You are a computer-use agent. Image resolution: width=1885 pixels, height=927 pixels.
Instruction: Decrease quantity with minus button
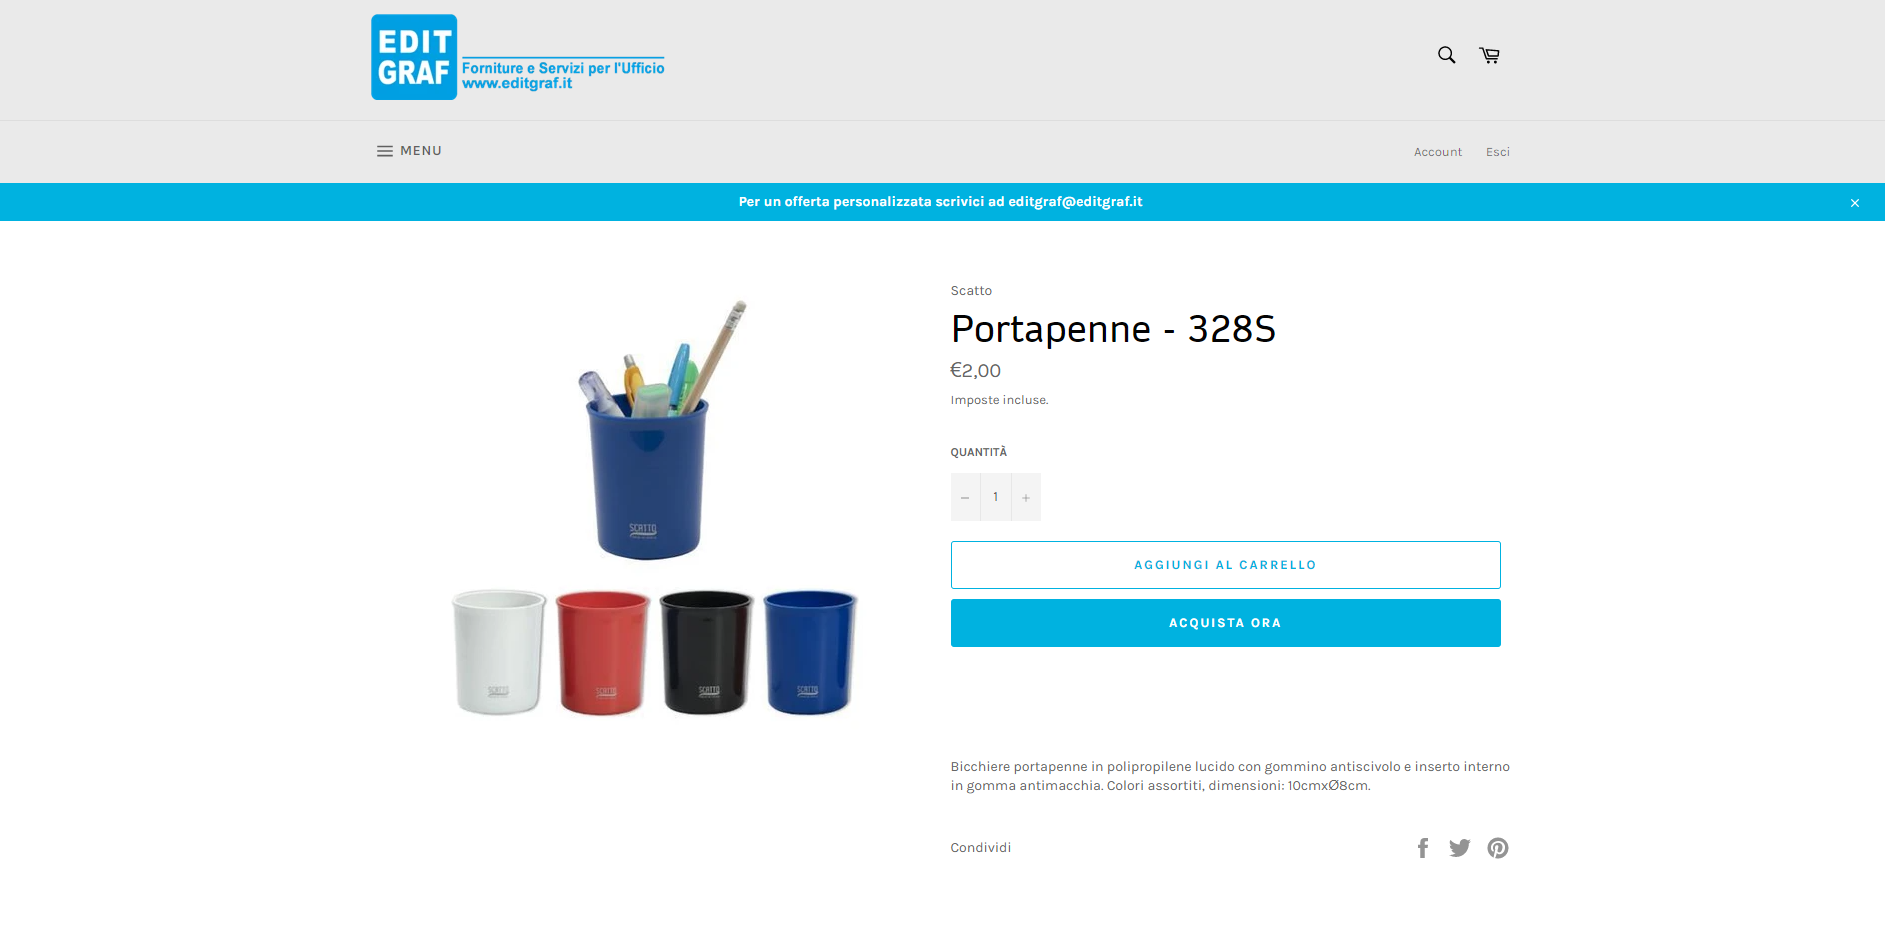point(965,497)
